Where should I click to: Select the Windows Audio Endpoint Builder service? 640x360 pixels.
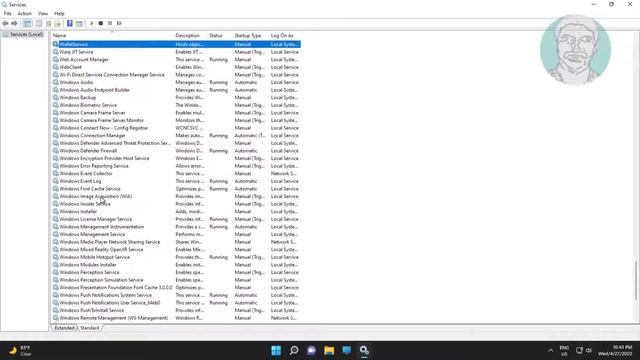[176, 90]
